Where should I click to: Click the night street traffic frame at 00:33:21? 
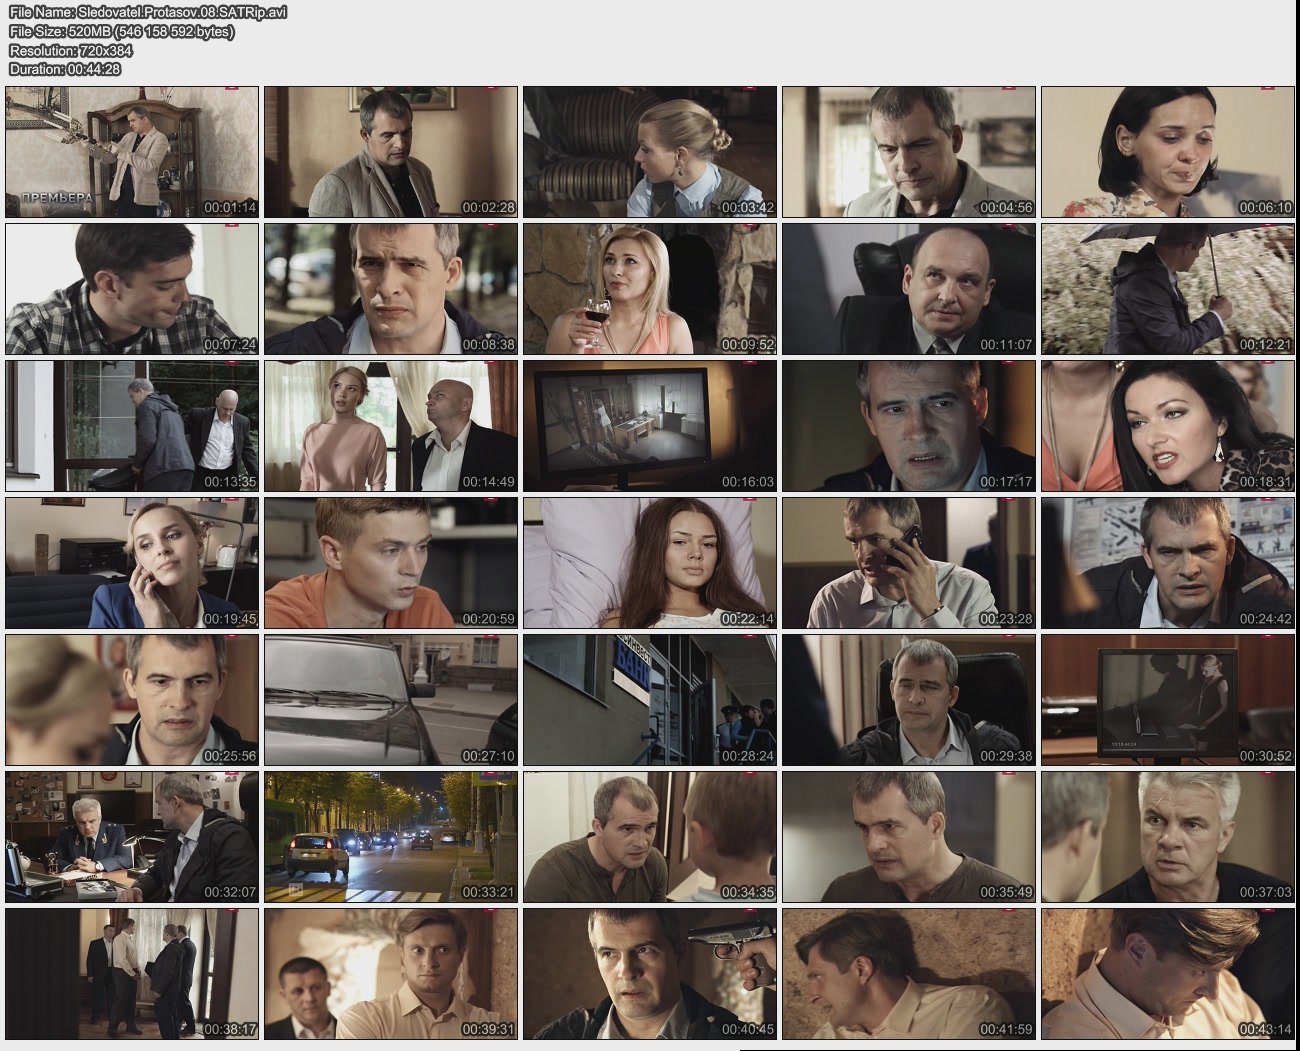pos(391,837)
